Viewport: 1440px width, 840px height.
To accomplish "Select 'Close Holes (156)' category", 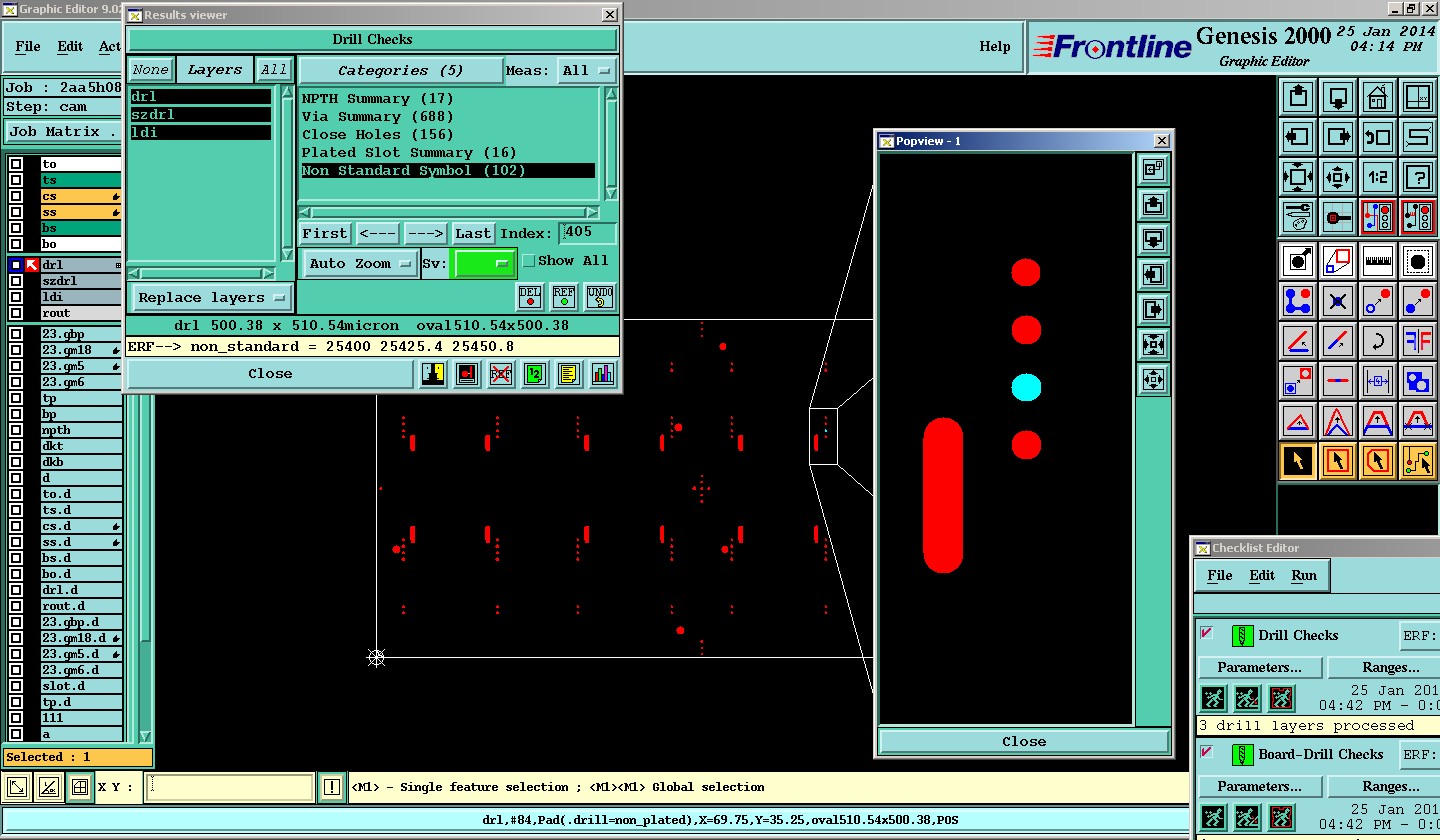I will [378, 135].
